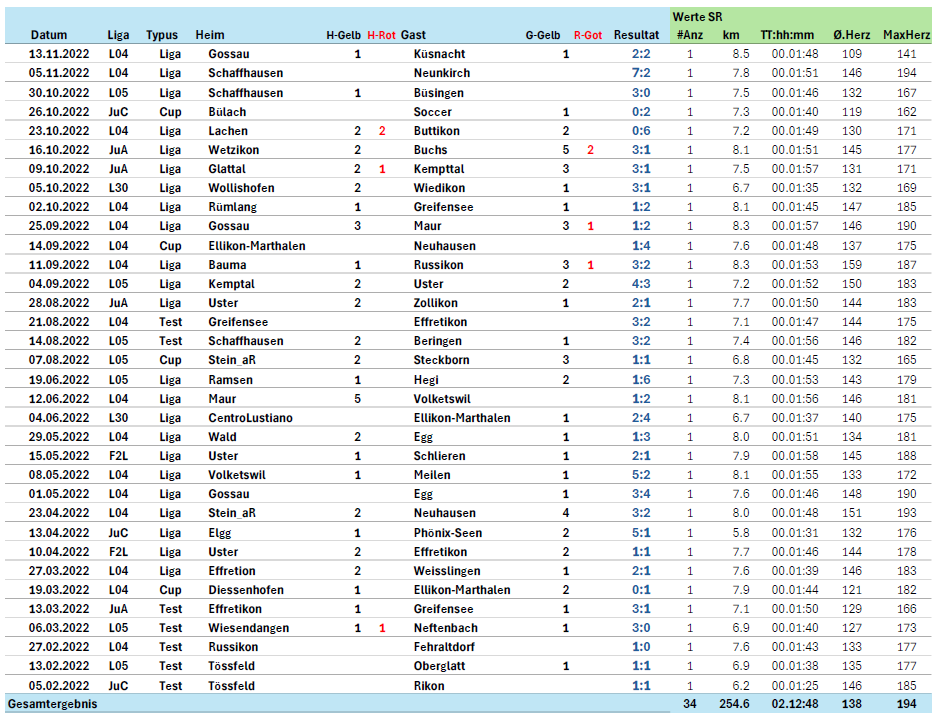Click the red H-Rot column header

[x=381, y=35]
